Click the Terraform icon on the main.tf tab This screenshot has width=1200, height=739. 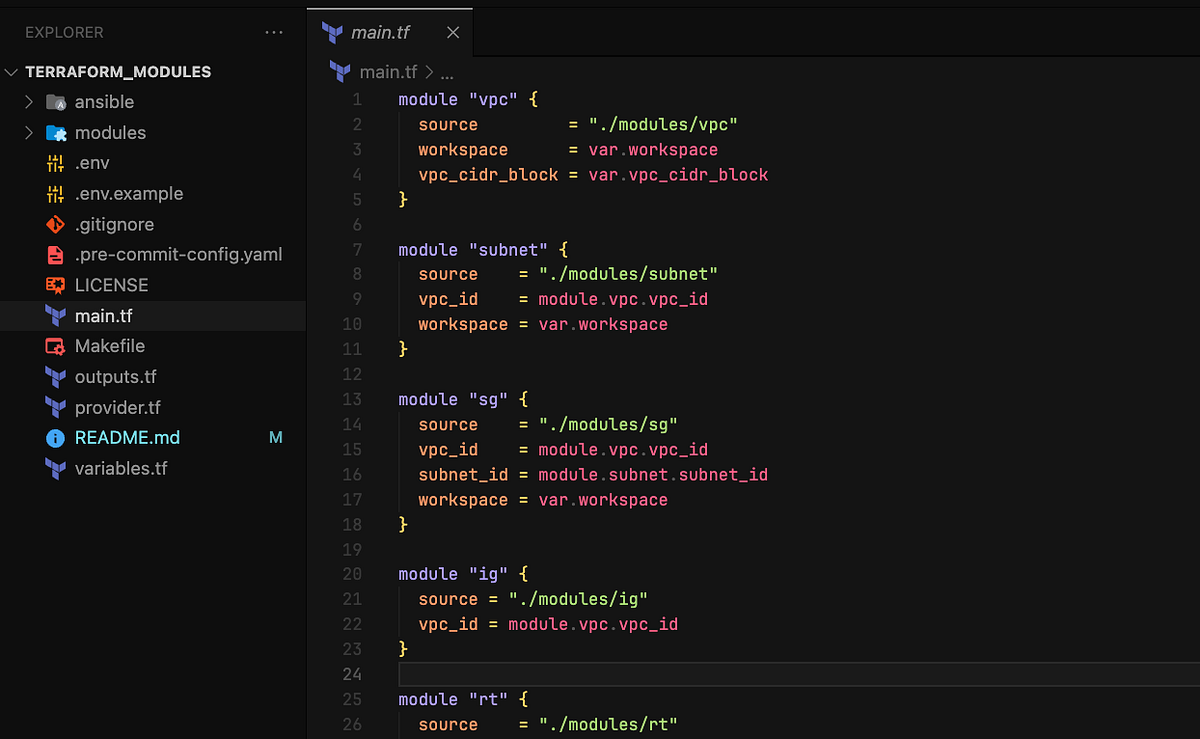(x=331, y=32)
